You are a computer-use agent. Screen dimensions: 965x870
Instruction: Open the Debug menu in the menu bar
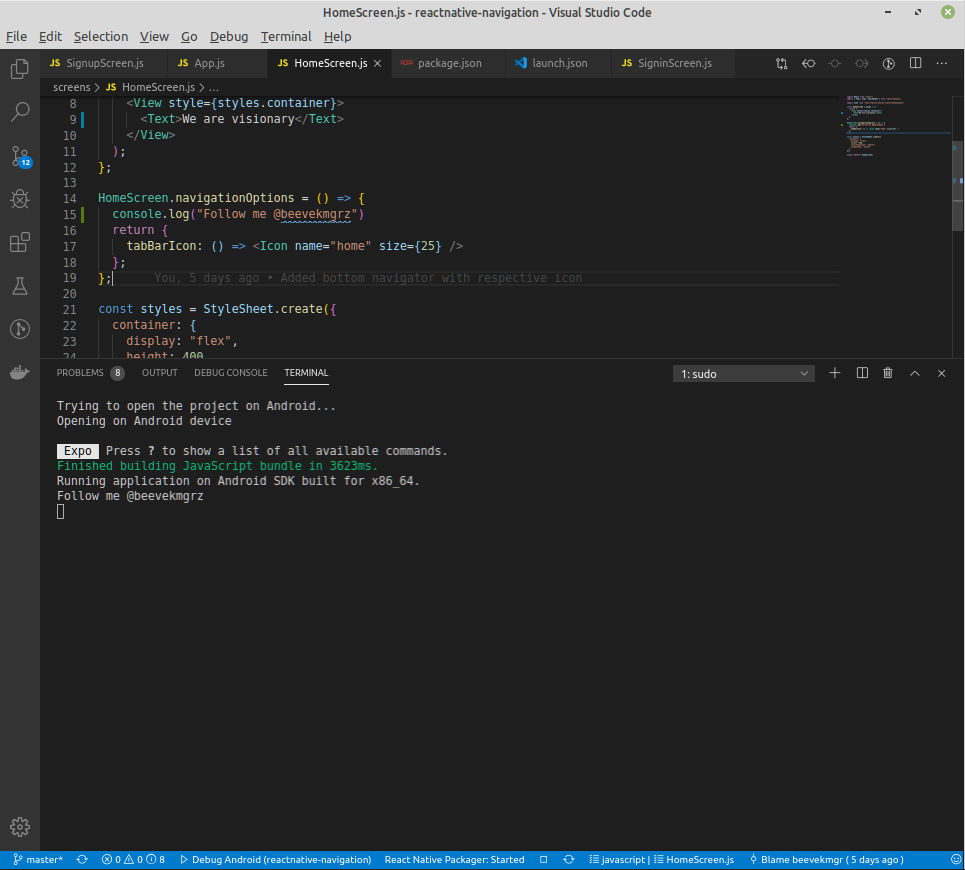coord(228,36)
